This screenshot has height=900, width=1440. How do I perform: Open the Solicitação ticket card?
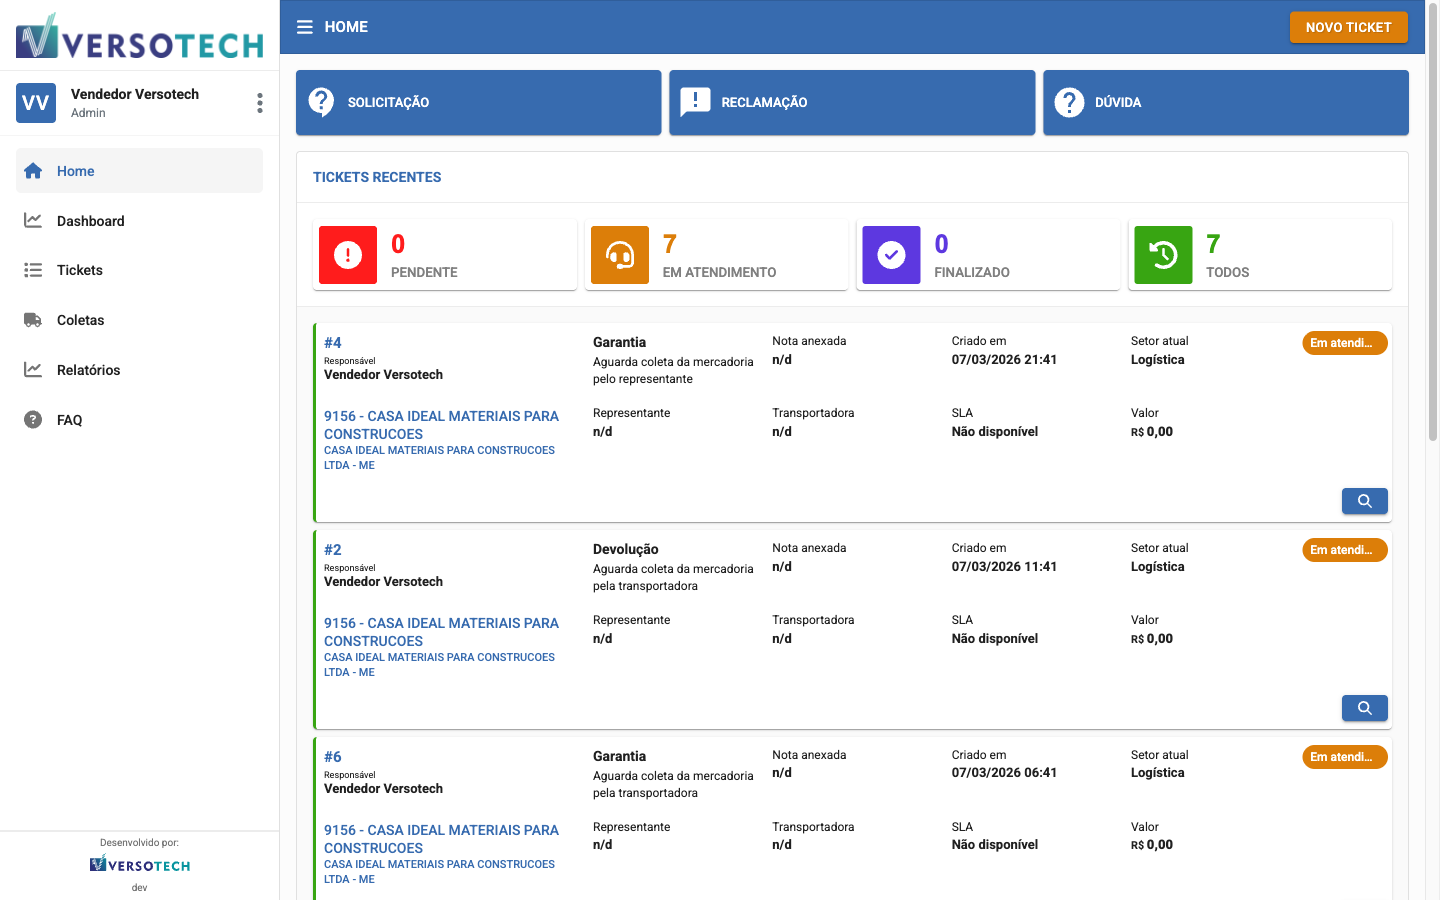pyautogui.click(x=478, y=102)
